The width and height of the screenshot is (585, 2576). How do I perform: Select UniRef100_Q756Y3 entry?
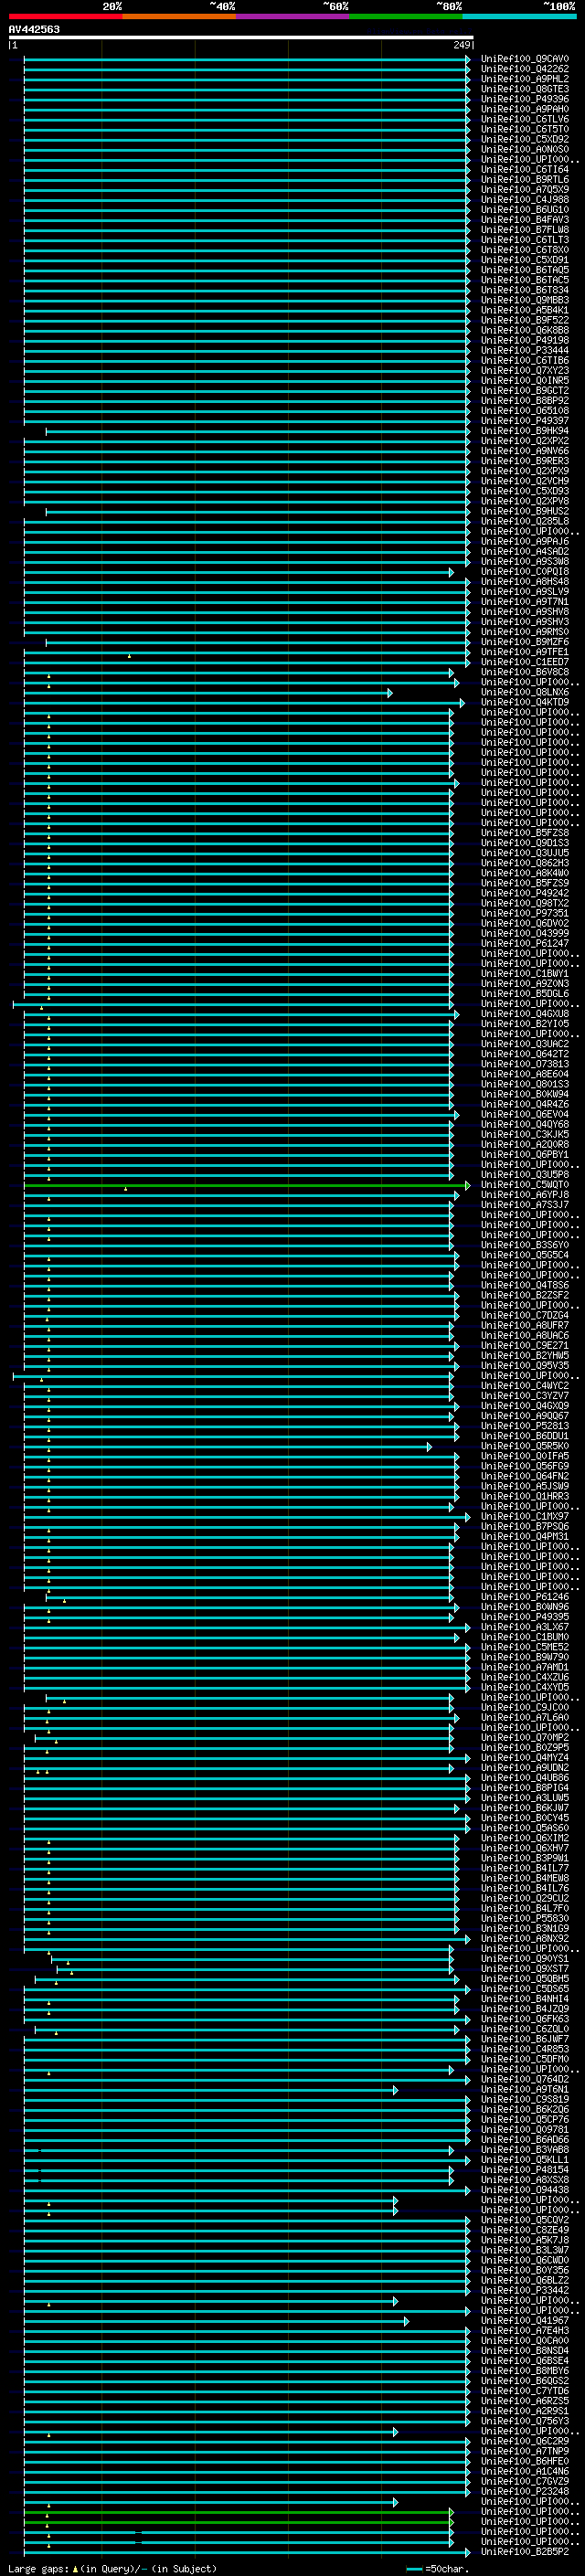pyautogui.click(x=524, y=2421)
